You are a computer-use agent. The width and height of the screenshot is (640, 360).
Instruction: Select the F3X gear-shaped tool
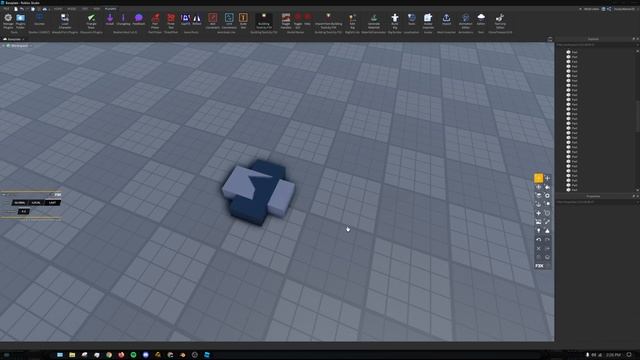[547, 196]
